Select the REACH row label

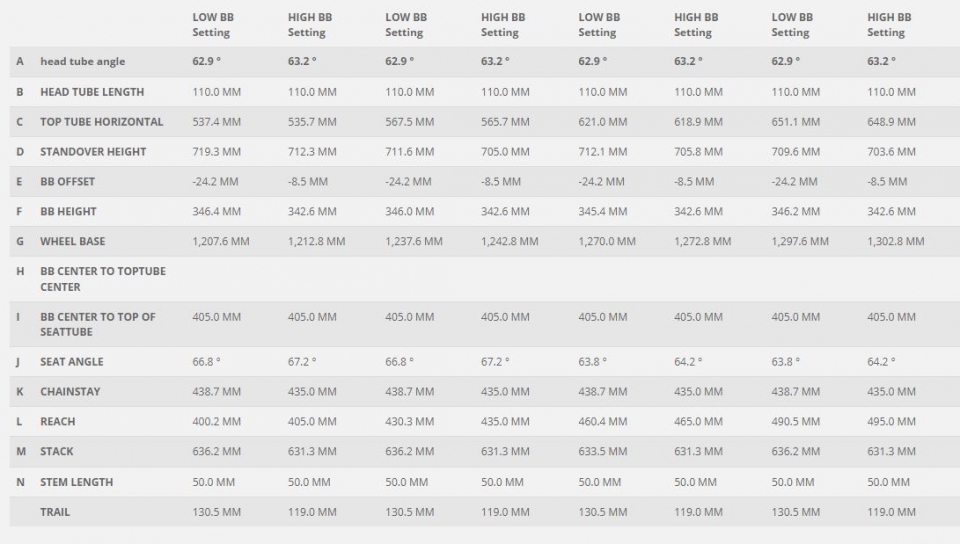pyautogui.click(x=58, y=422)
